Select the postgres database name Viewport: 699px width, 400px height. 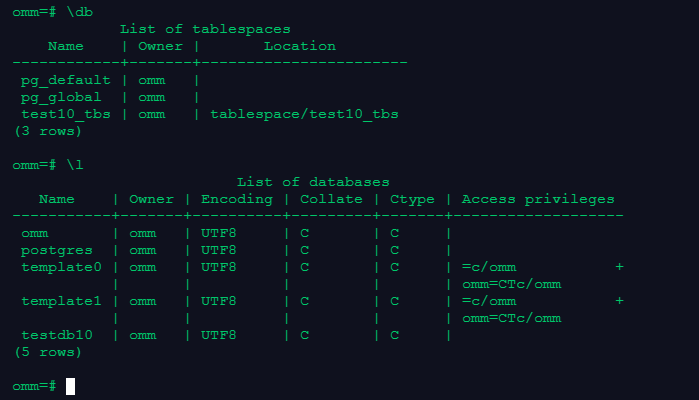tap(57, 250)
